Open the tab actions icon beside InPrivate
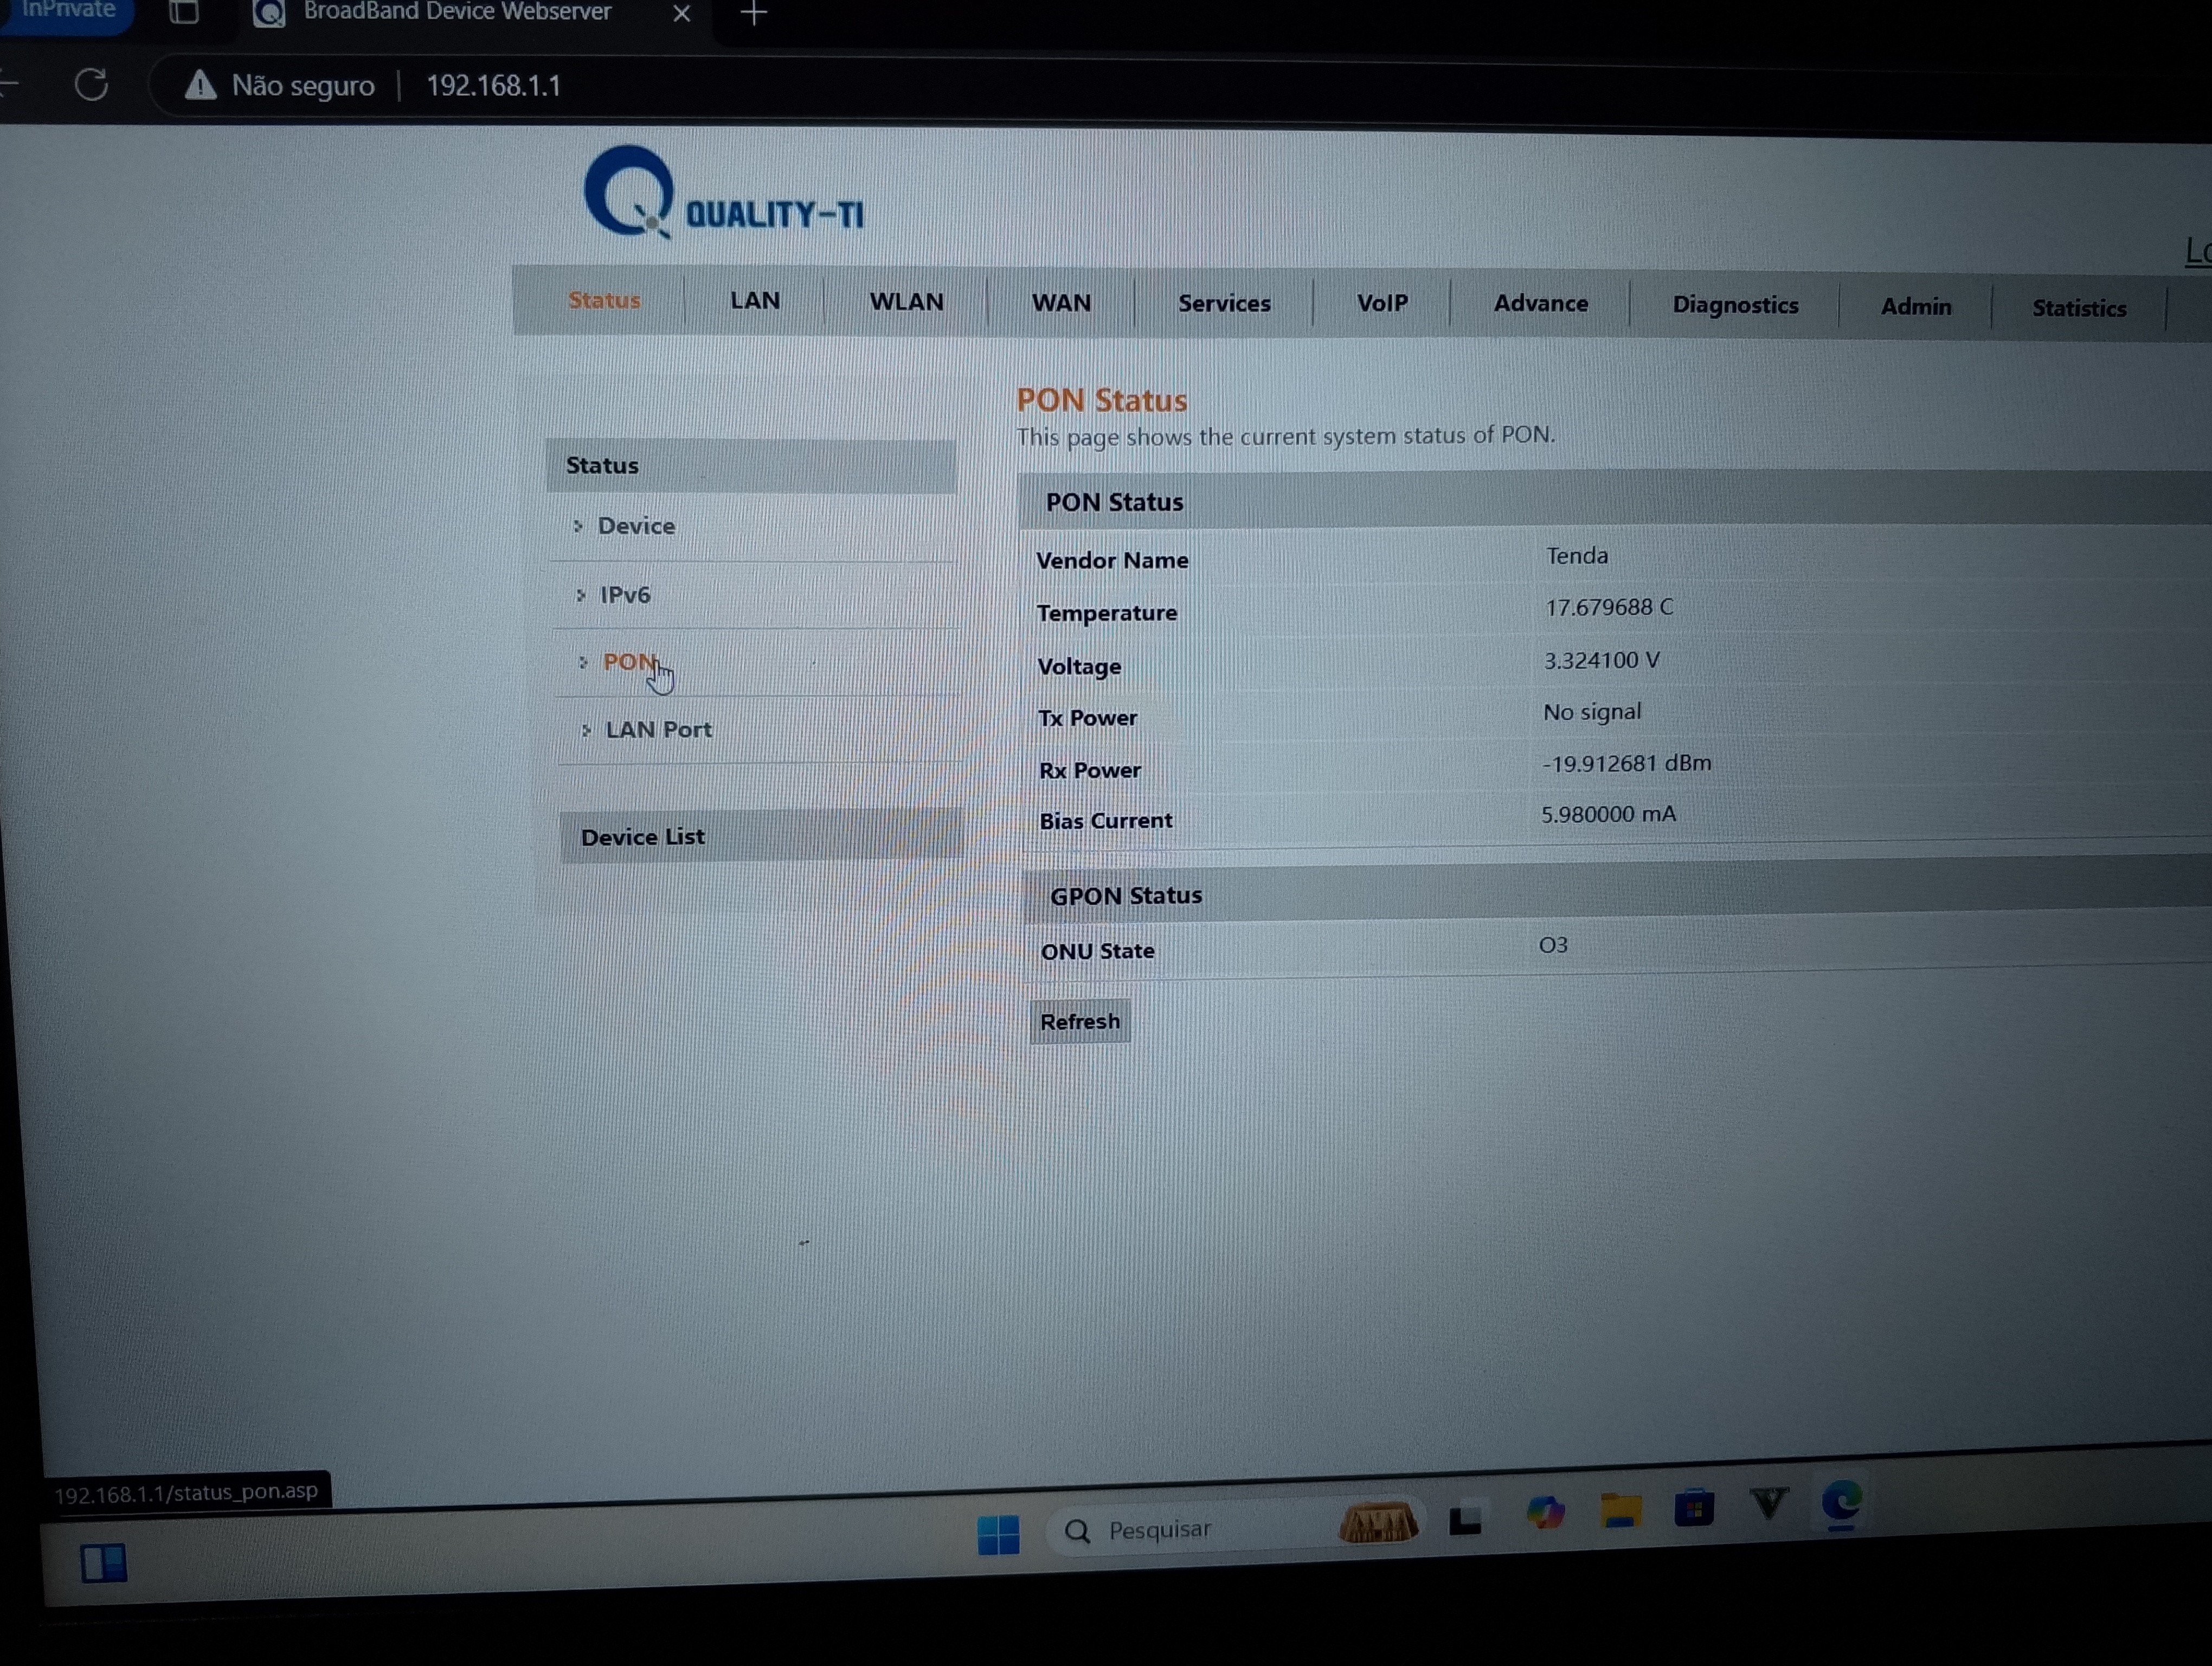The height and width of the screenshot is (1666, 2212). [184, 12]
